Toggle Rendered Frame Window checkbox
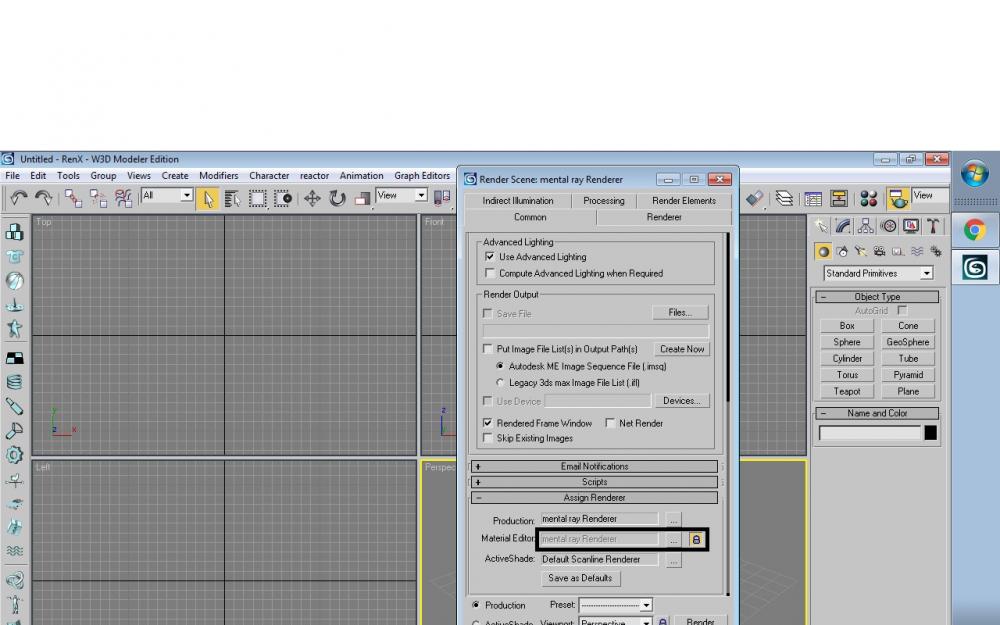 pos(487,423)
